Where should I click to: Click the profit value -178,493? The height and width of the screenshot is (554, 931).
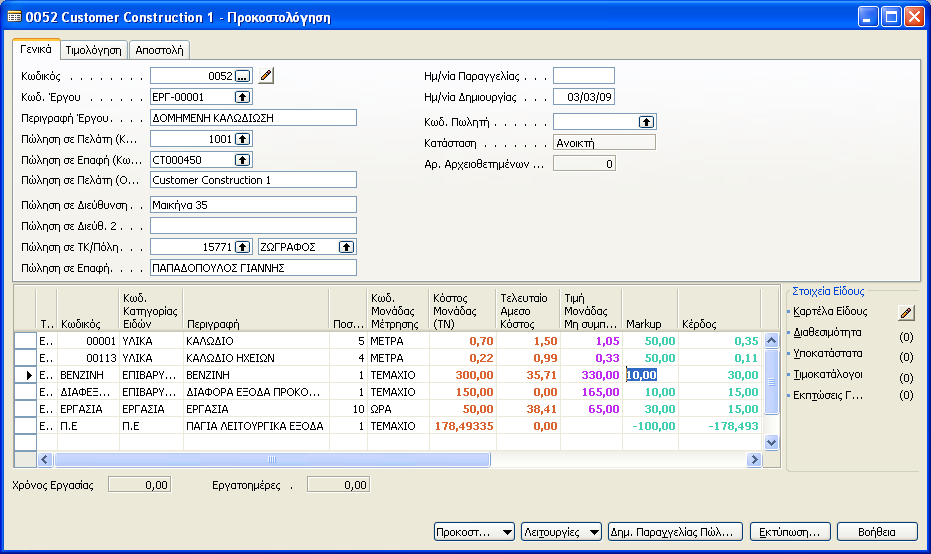point(720,426)
